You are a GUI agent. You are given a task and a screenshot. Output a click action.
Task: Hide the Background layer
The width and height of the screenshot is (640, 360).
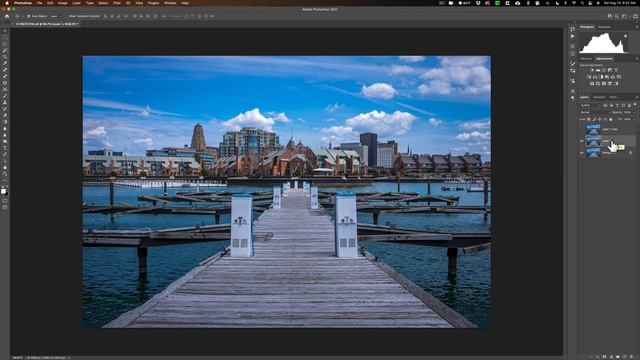coord(582,153)
